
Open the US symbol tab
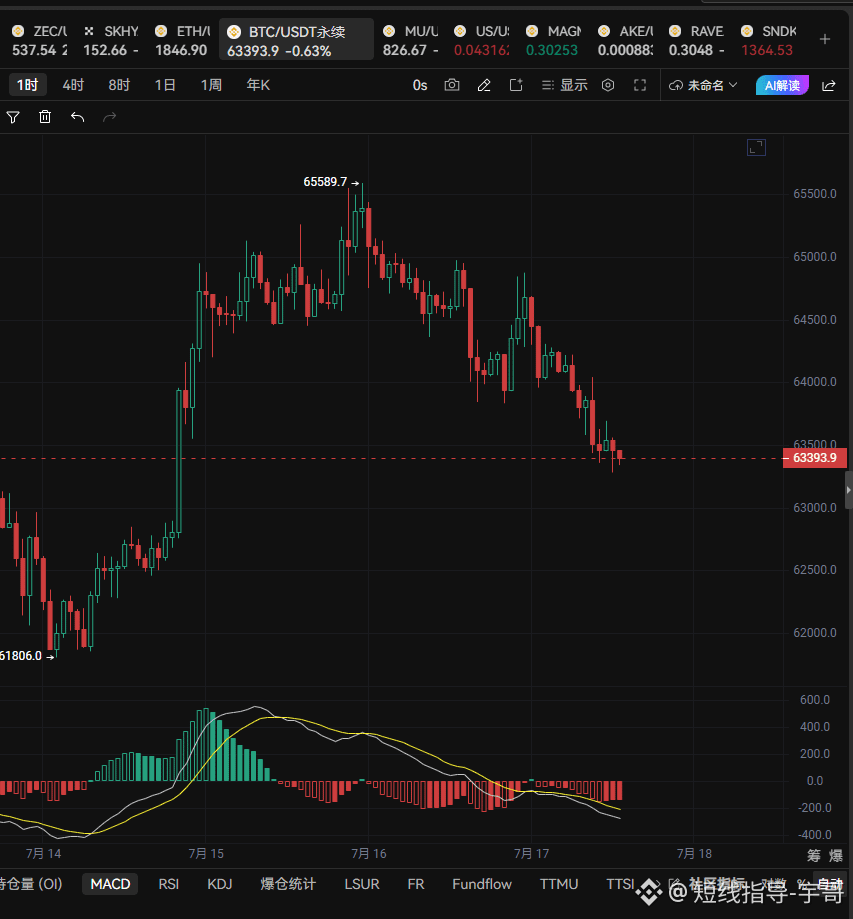[x=482, y=40]
